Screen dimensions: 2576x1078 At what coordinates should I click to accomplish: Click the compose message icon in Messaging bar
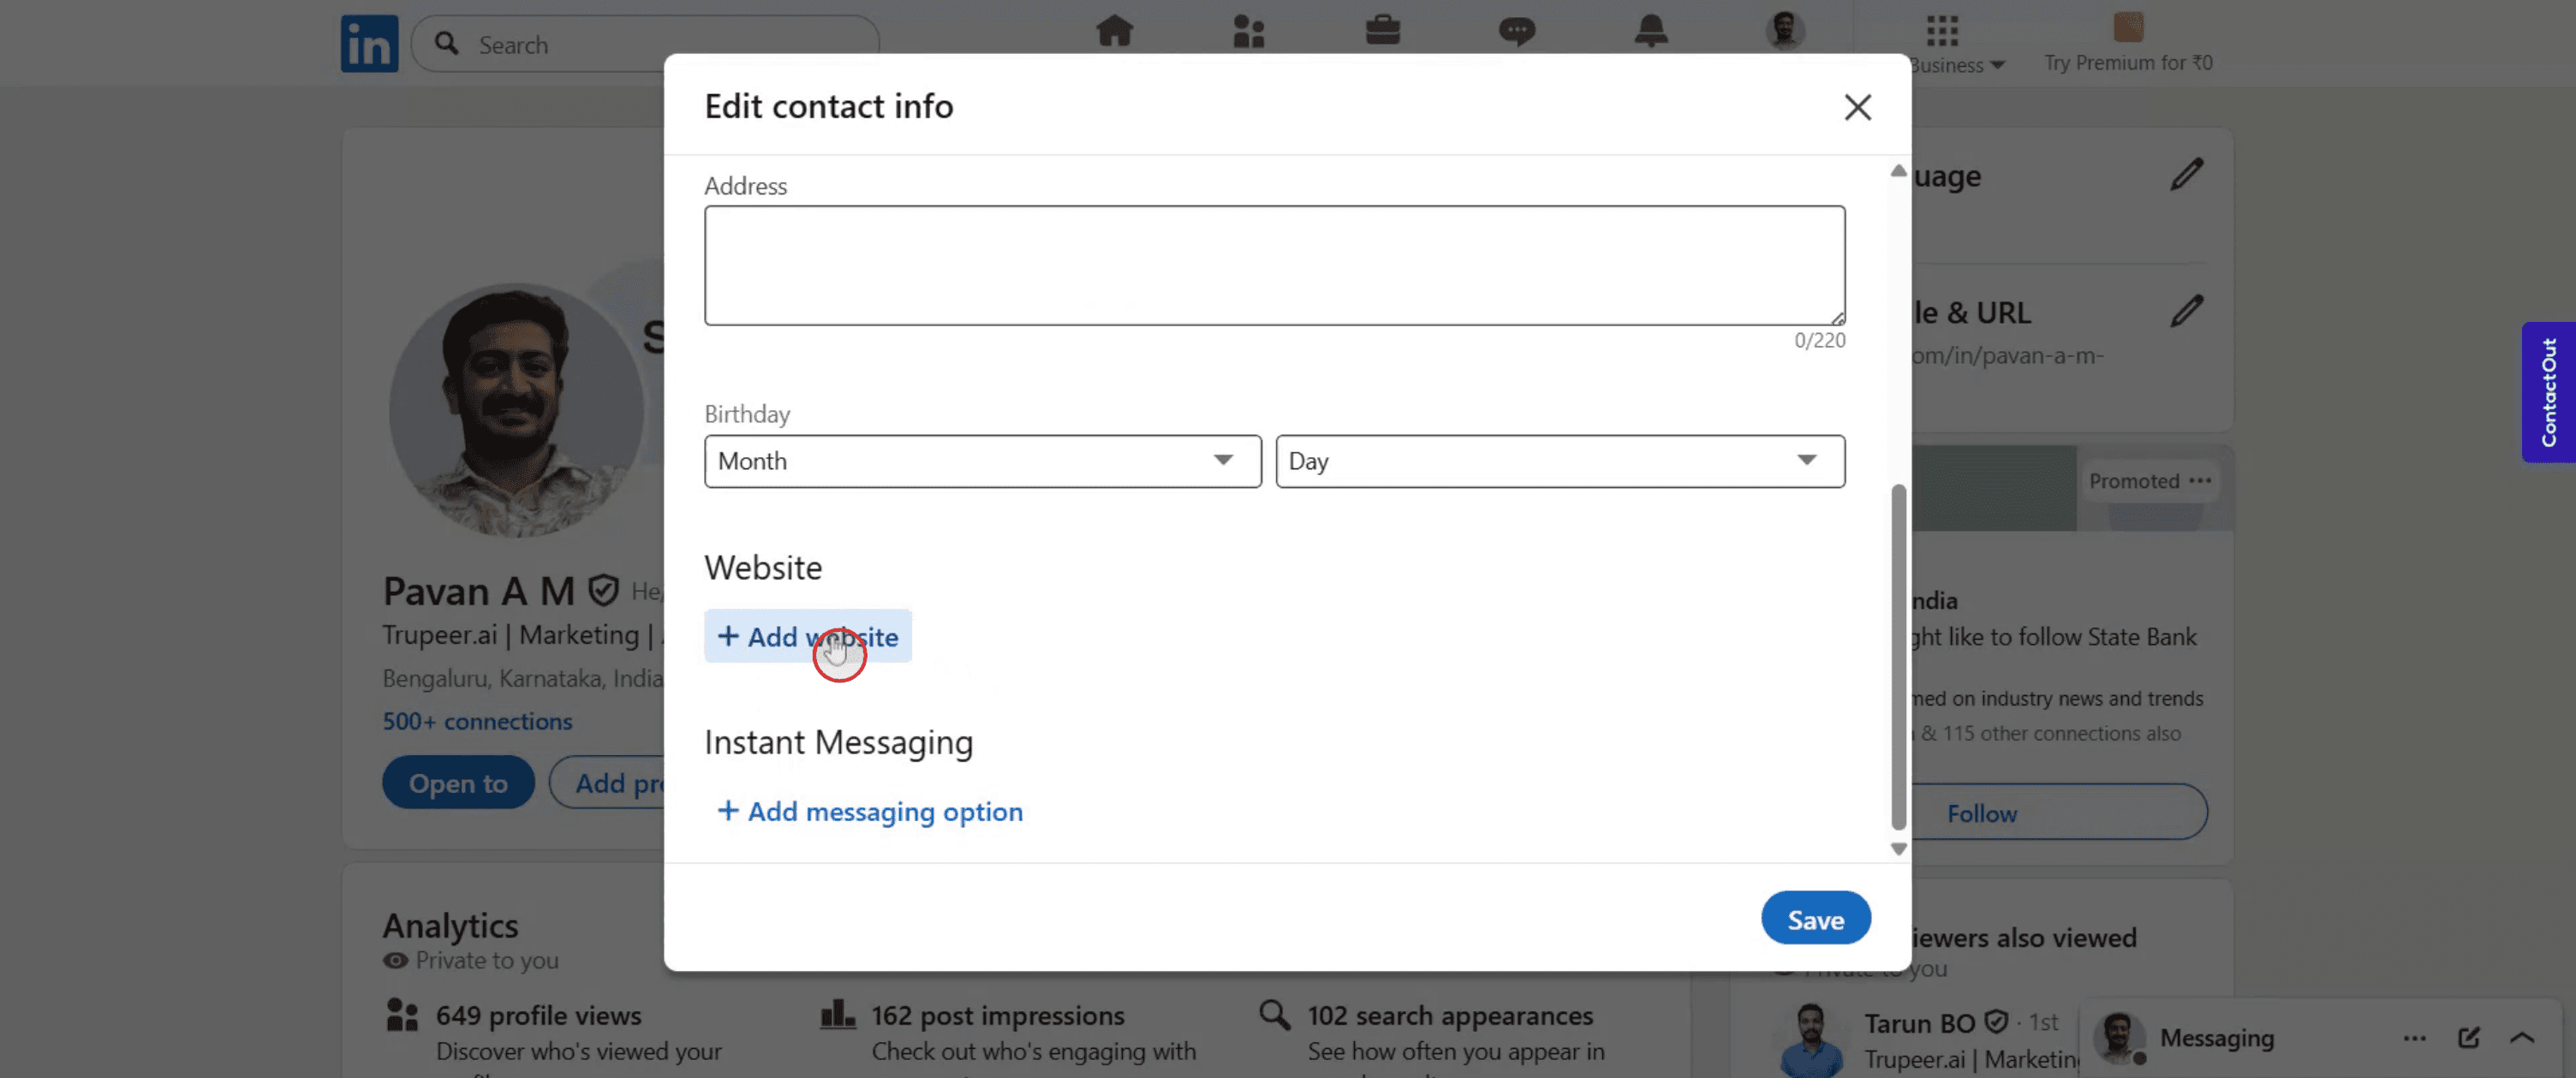[2468, 1038]
